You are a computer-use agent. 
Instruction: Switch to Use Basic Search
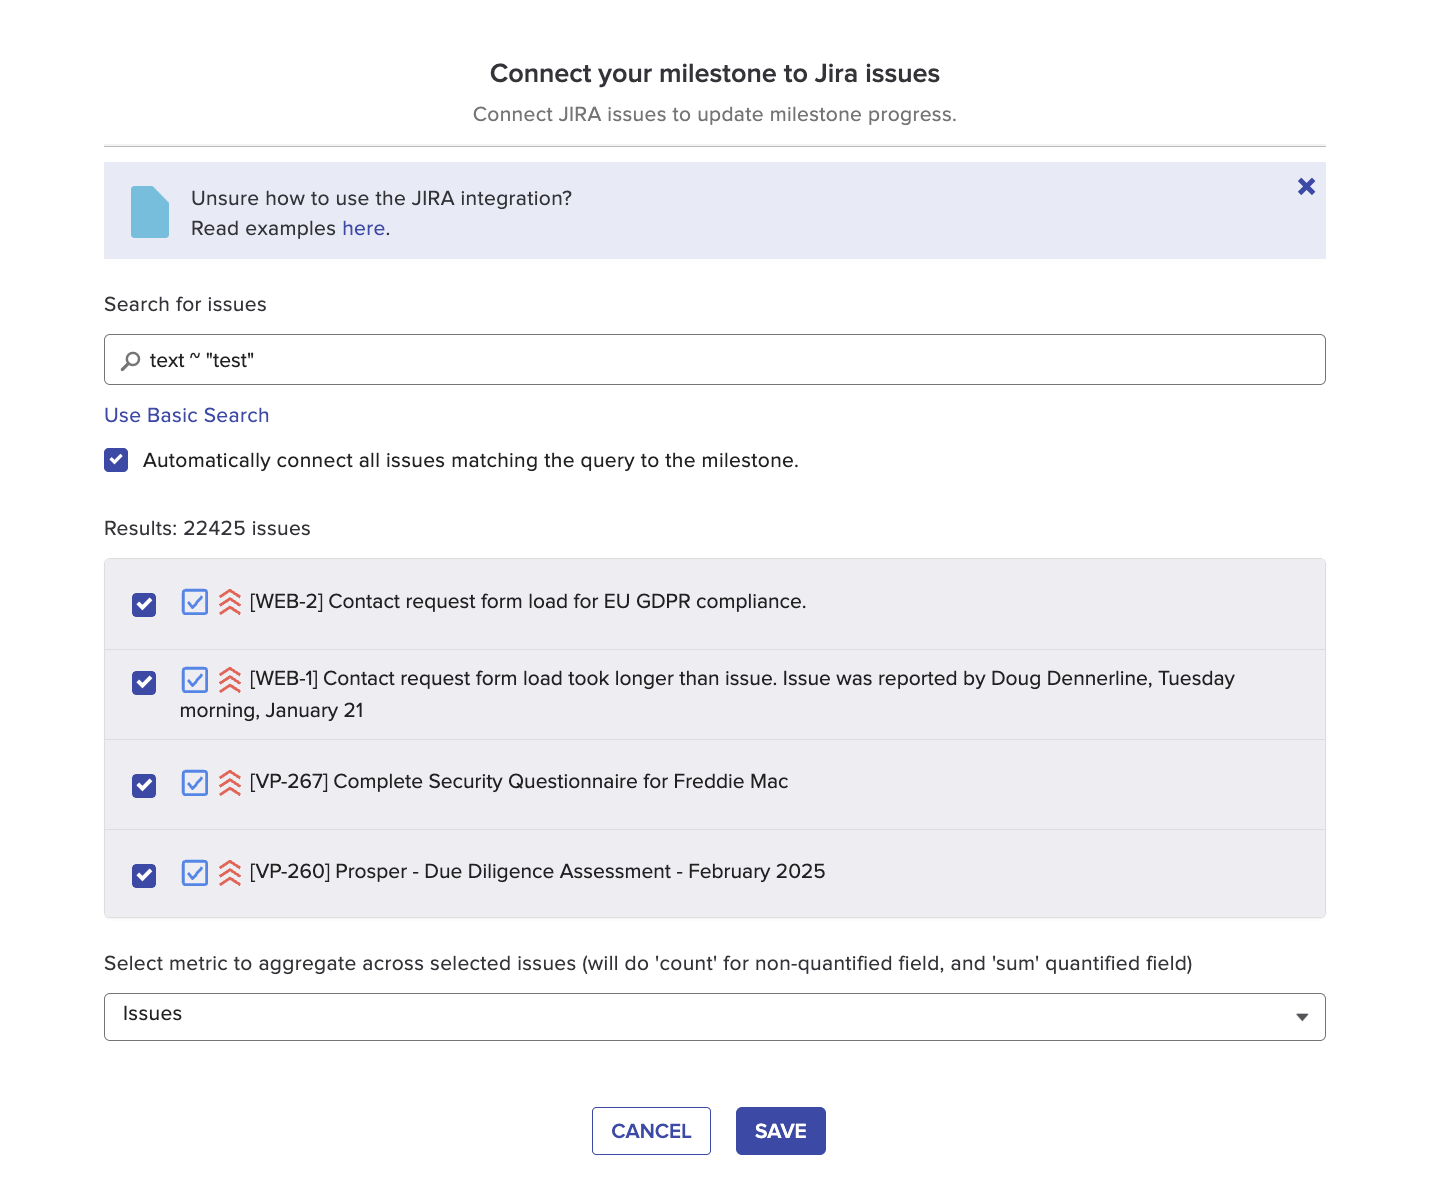(187, 415)
